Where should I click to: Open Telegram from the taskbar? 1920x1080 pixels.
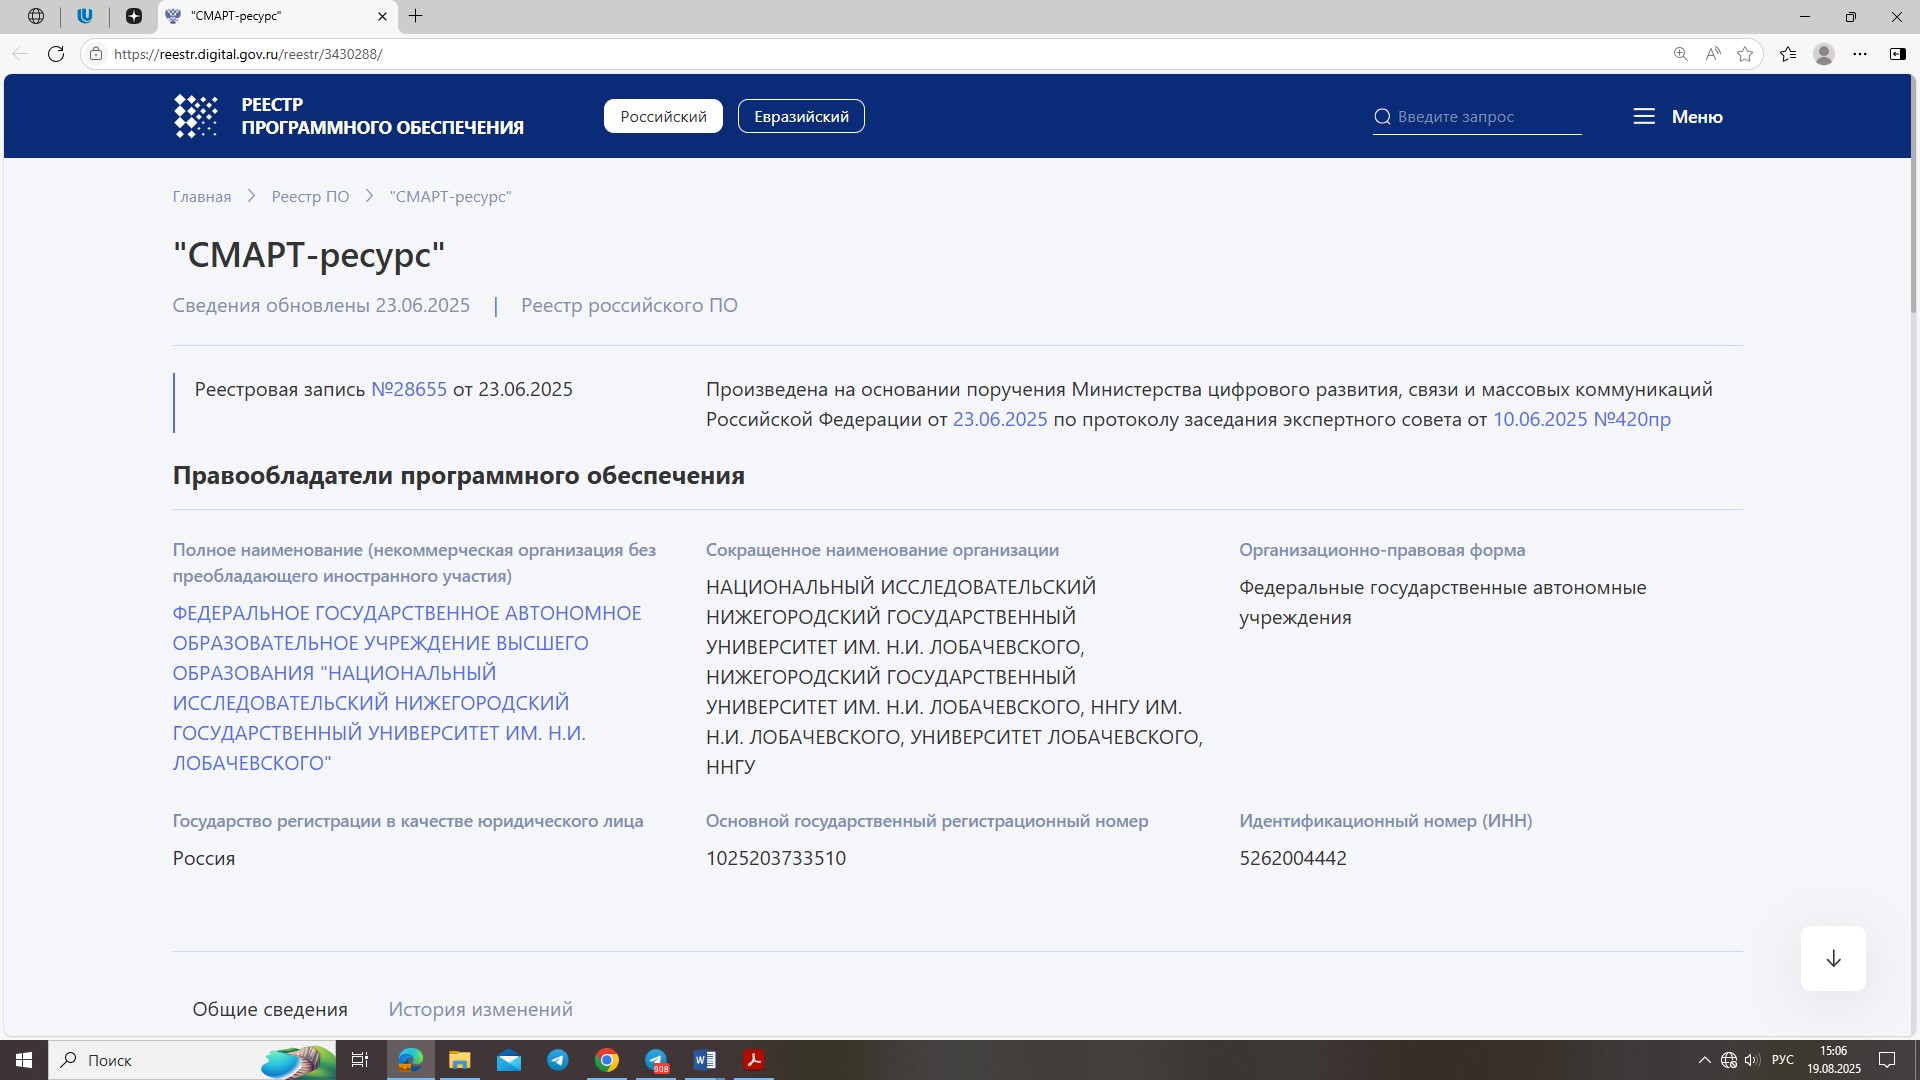point(558,1060)
